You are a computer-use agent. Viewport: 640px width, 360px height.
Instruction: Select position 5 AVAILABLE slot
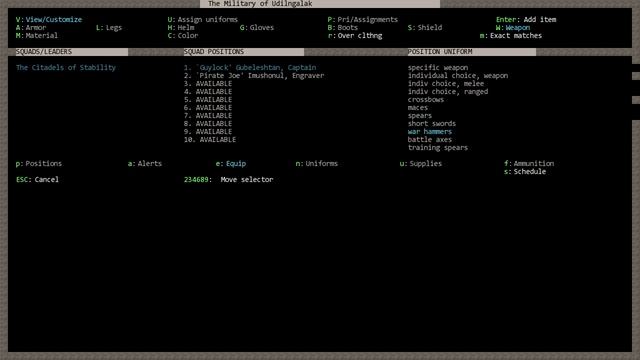click(208, 100)
